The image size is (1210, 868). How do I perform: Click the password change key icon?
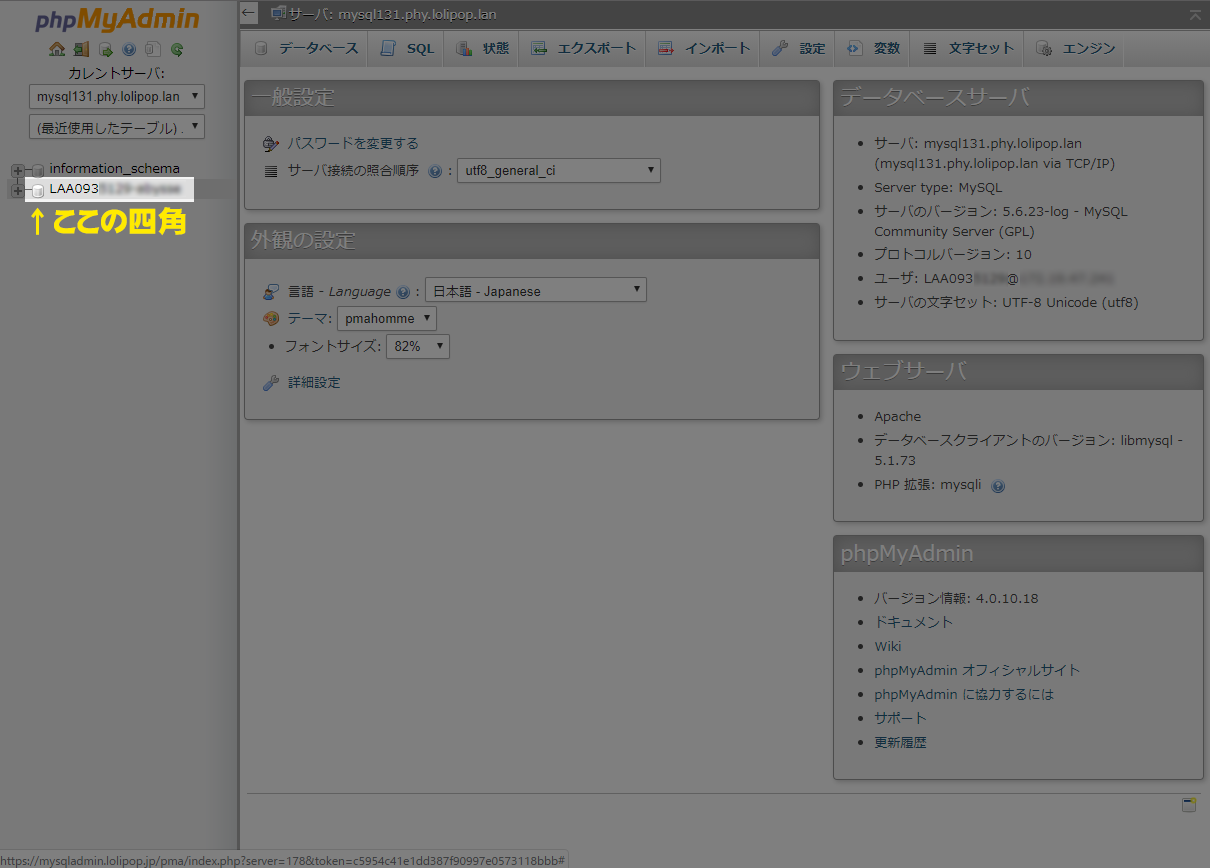point(270,144)
